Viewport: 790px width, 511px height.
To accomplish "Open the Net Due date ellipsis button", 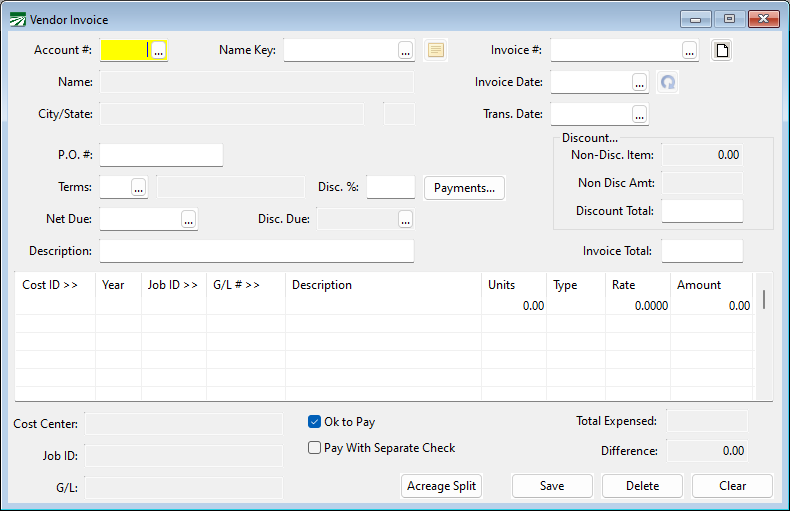I will pyautogui.click(x=188, y=219).
